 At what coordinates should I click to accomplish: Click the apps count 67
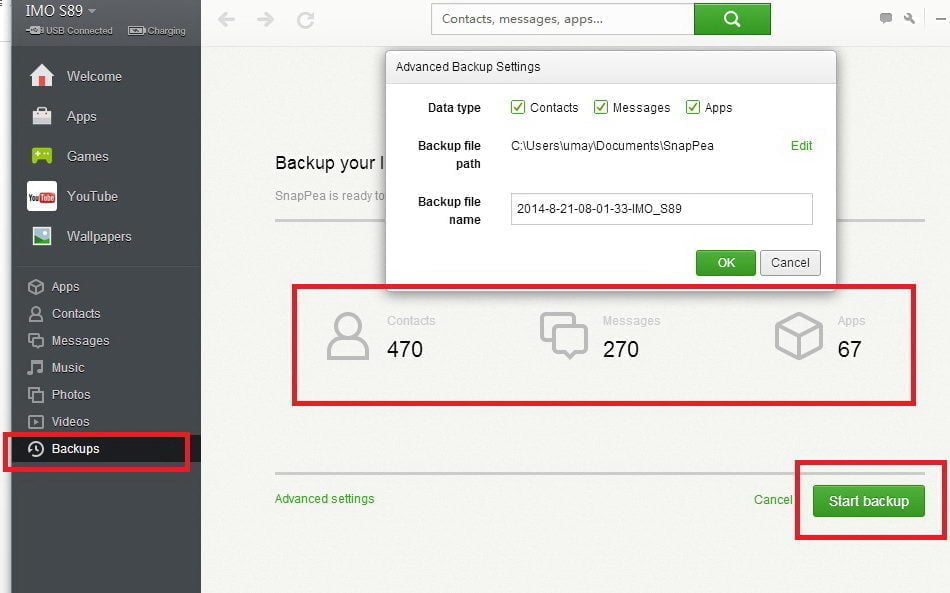coord(849,350)
